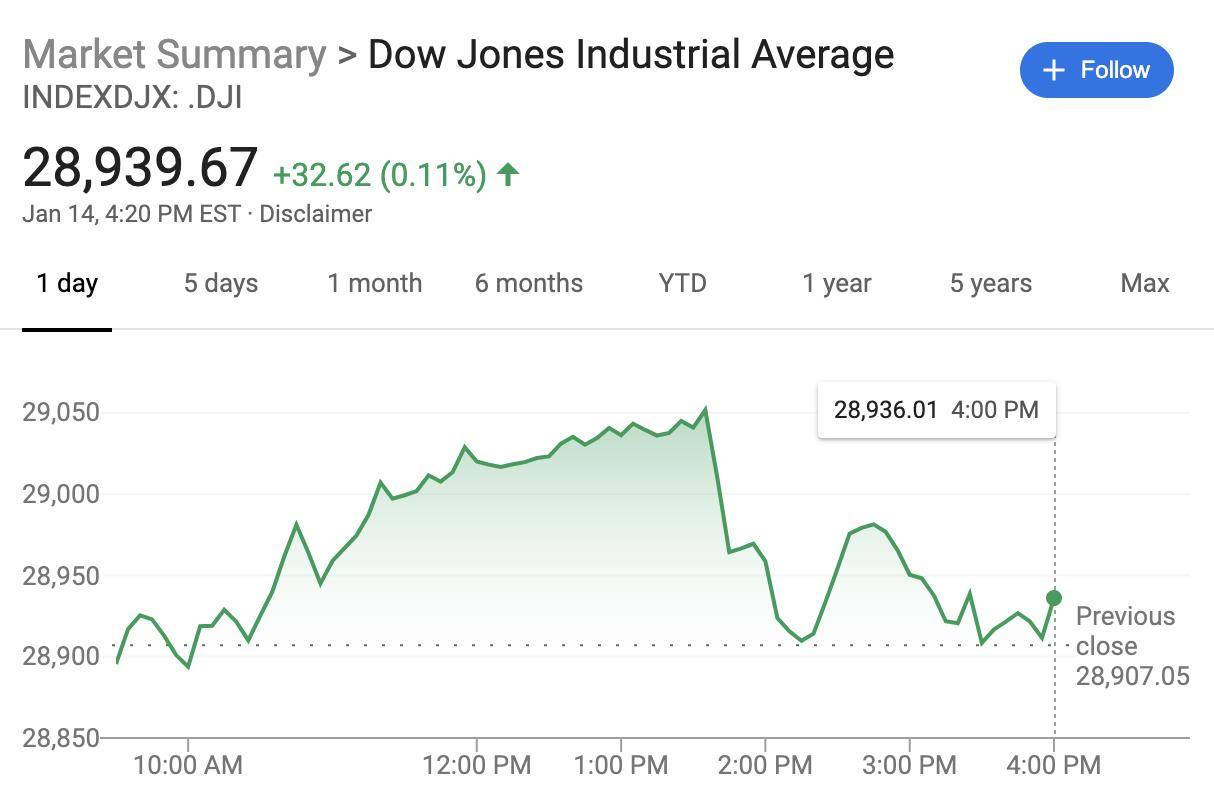Image resolution: width=1214 pixels, height=788 pixels.
Task: Click the Previous close label
Action: pos(1125,631)
